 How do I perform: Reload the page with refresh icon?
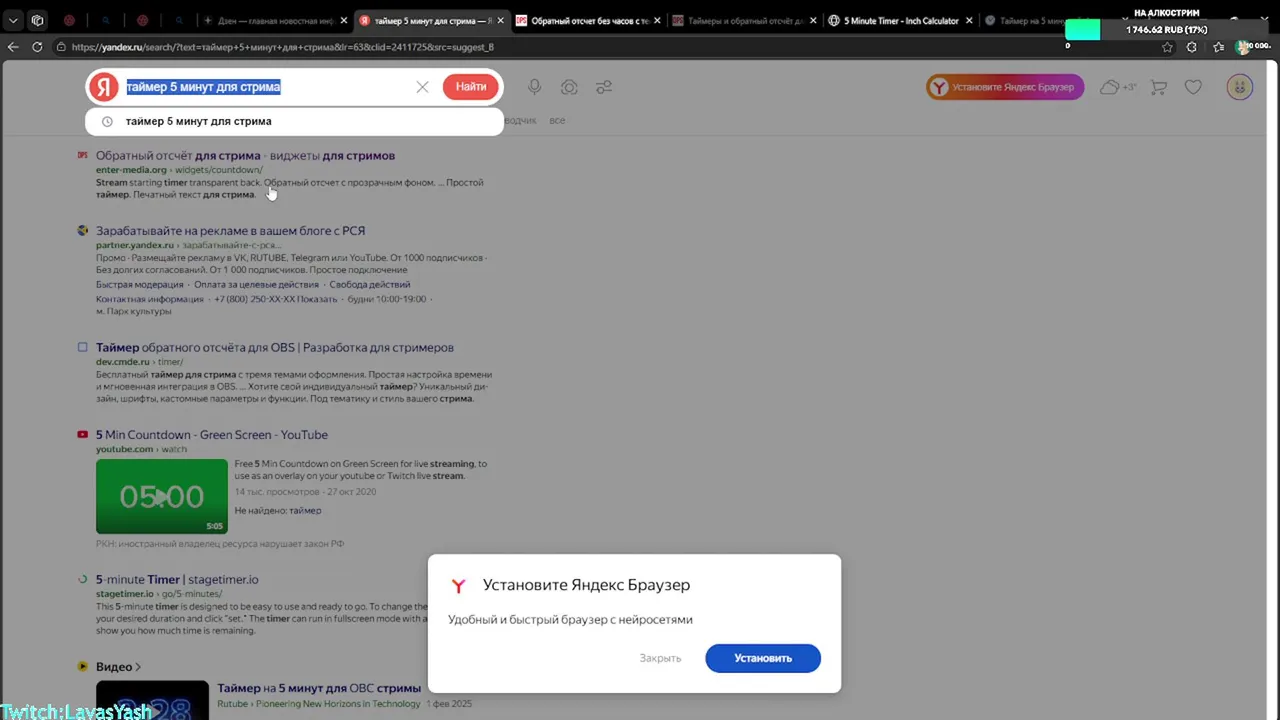[37, 47]
